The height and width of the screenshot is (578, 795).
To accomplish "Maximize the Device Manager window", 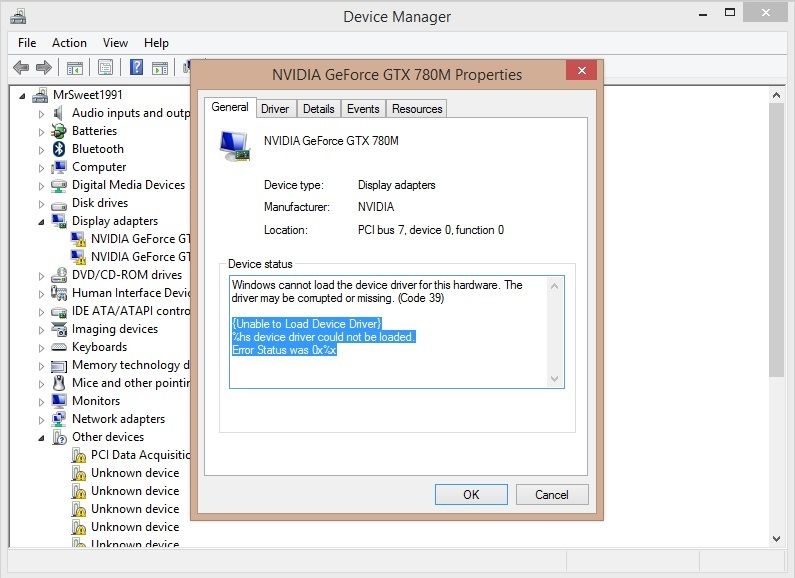I will (x=730, y=13).
